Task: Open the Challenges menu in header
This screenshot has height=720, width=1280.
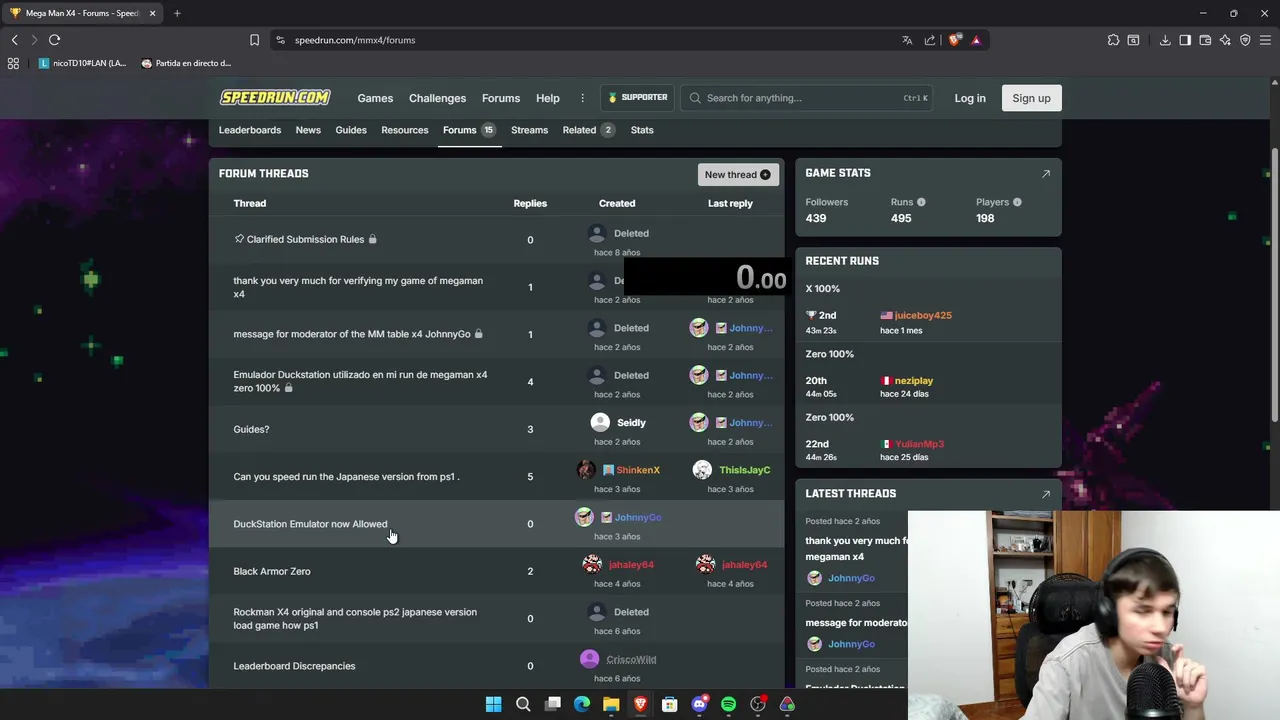Action: point(437,98)
